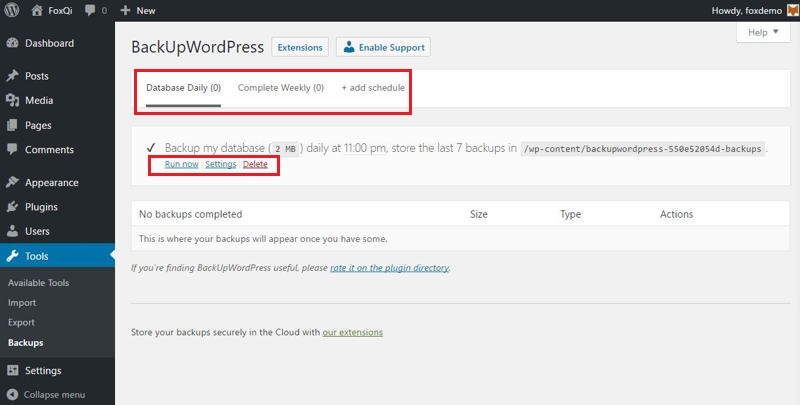This screenshot has width=800, height=405.
Task: Click the Collapse menu arrow icon
Action: (x=13, y=395)
